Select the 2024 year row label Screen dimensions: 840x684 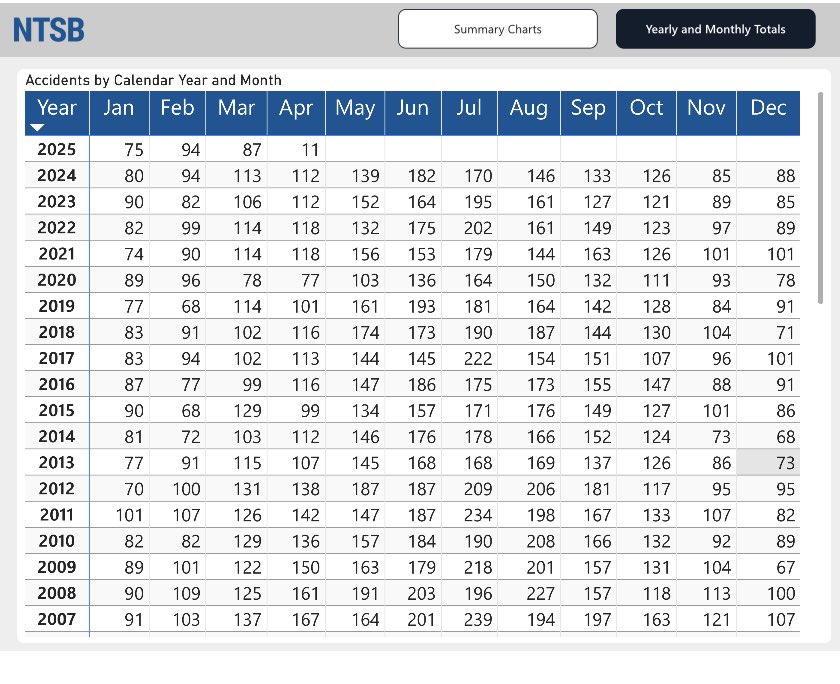point(57,175)
